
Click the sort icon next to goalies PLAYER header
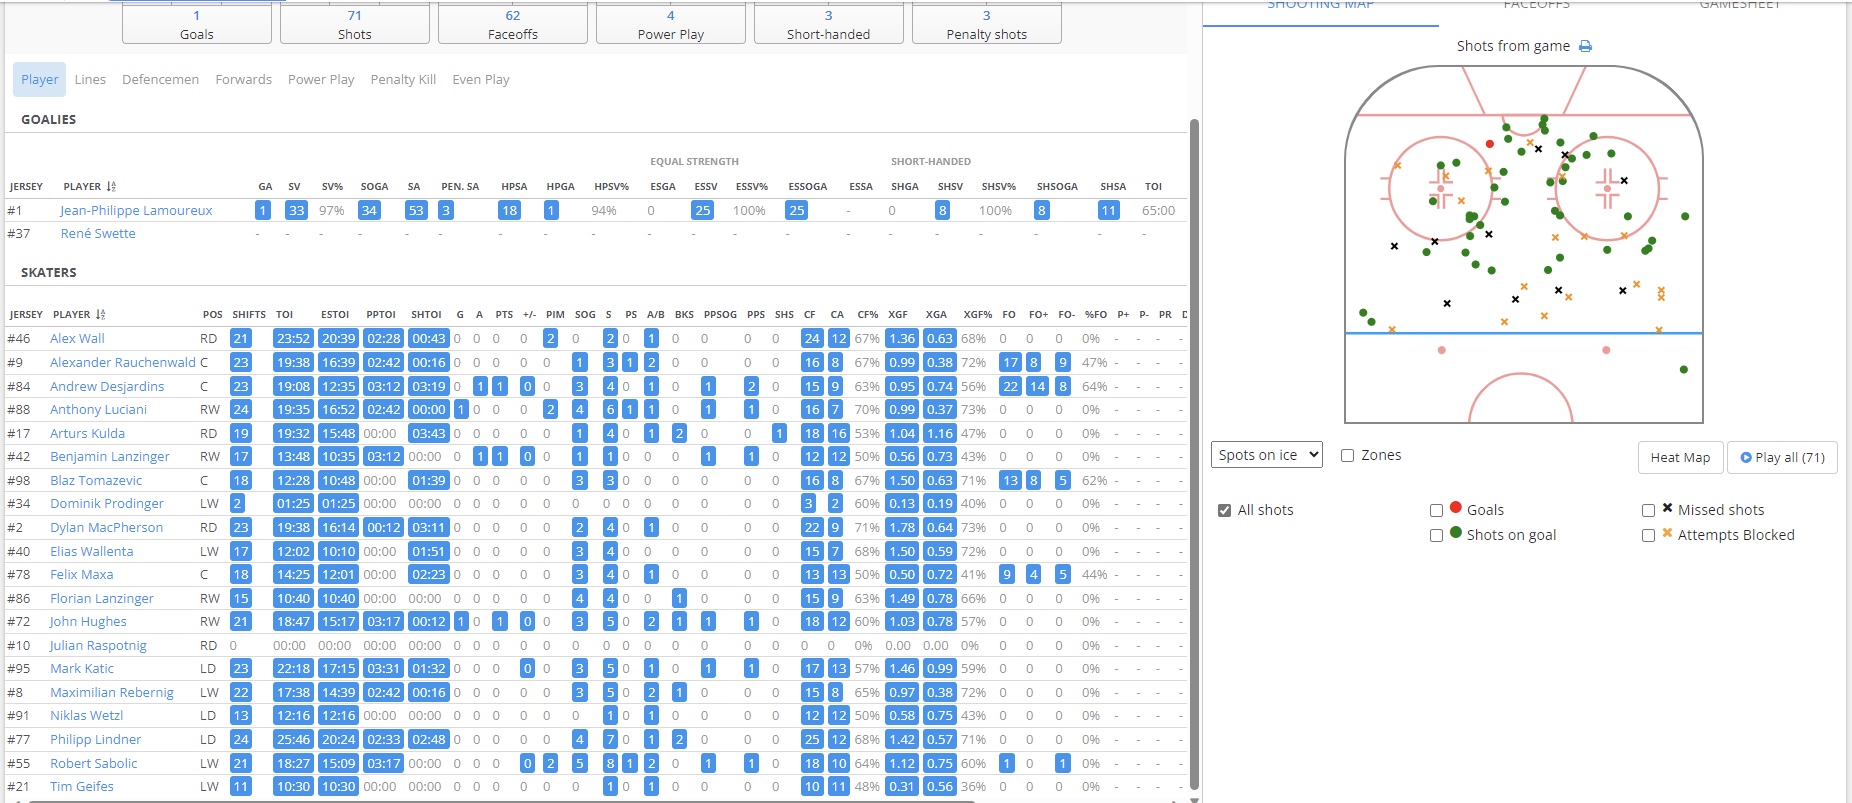[111, 187]
